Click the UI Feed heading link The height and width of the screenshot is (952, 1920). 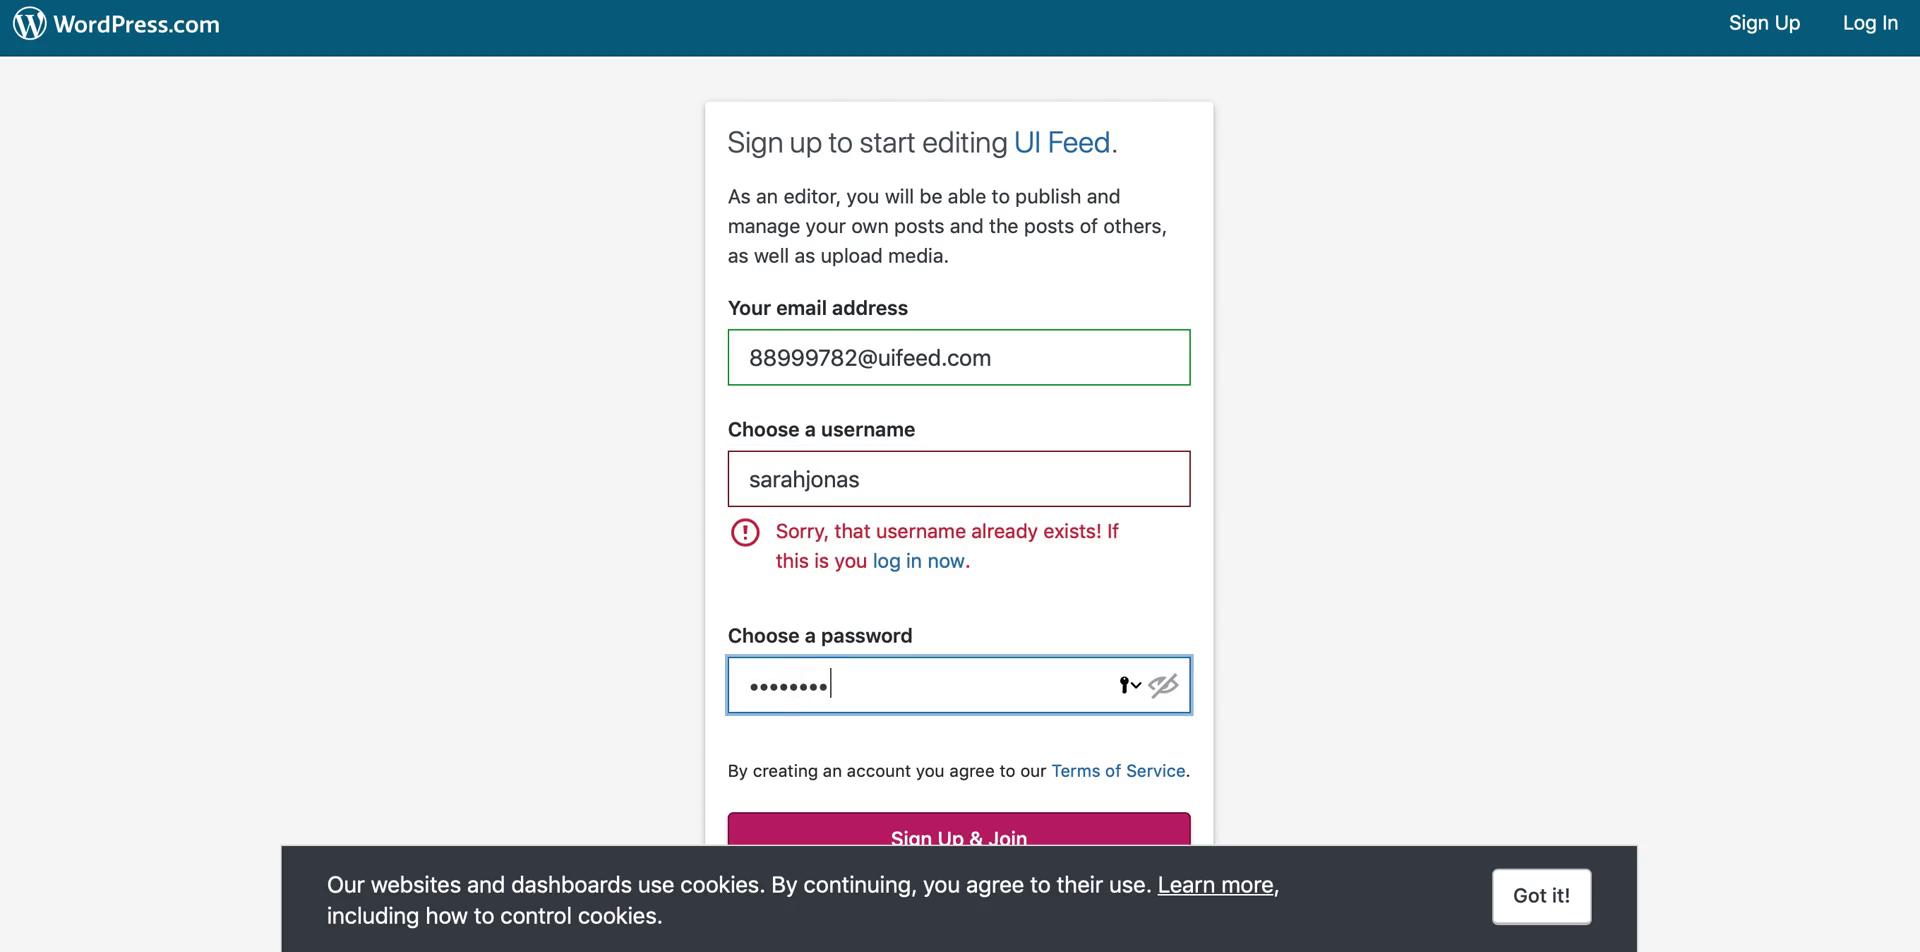pyautogui.click(x=1061, y=142)
